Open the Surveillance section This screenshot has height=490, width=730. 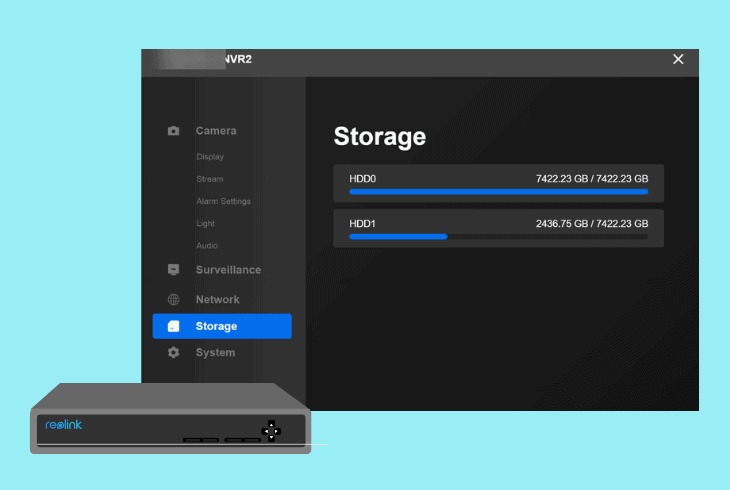tap(228, 270)
